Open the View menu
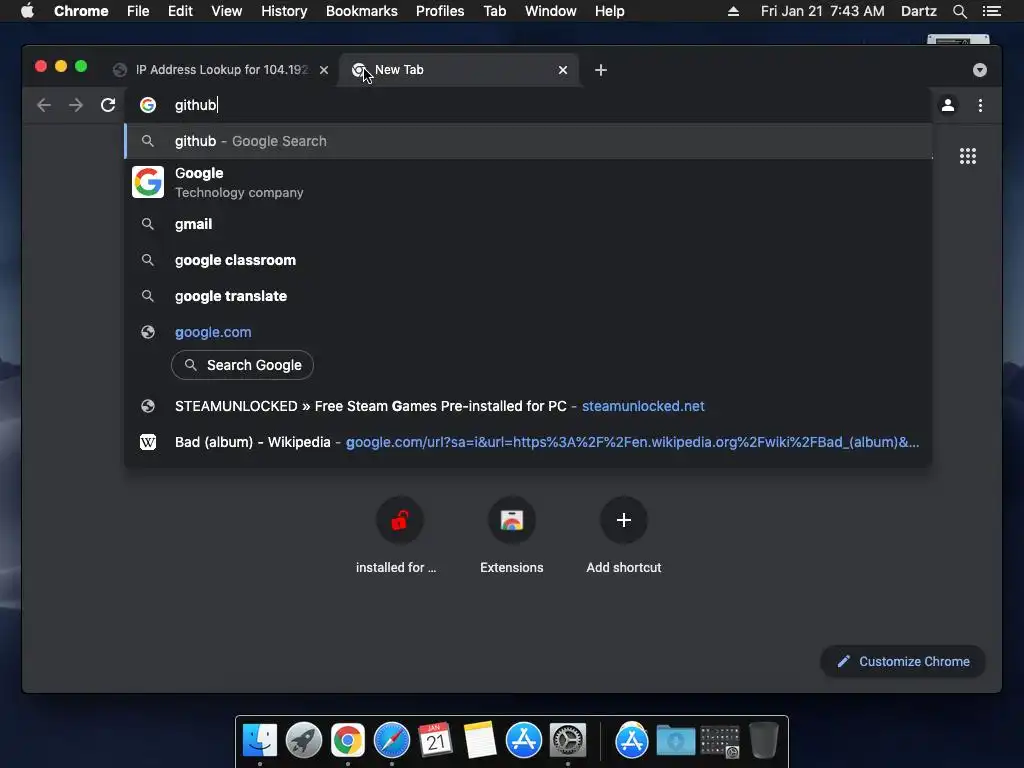 [227, 11]
